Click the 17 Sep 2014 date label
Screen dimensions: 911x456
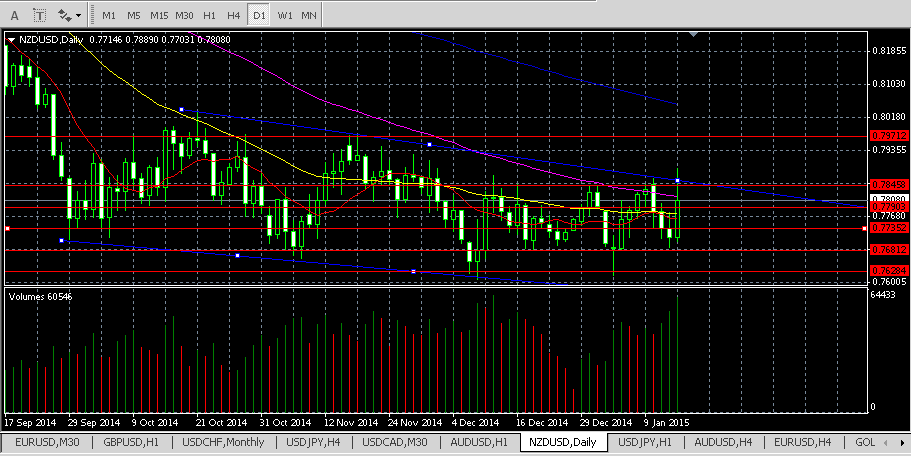pos(30,422)
